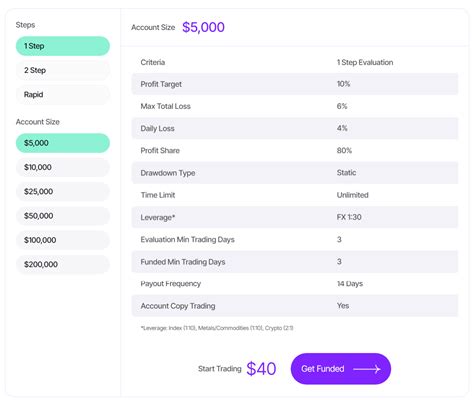Switch to the Rapid evaluation option
The image size is (474, 401).
pyautogui.click(x=63, y=95)
